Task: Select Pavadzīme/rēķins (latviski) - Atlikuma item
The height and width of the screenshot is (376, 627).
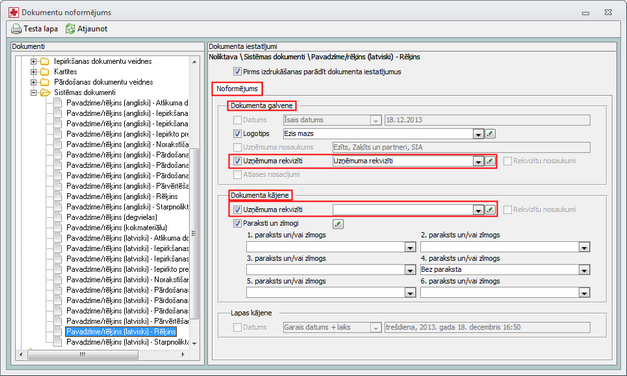Action: tap(128, 238)
